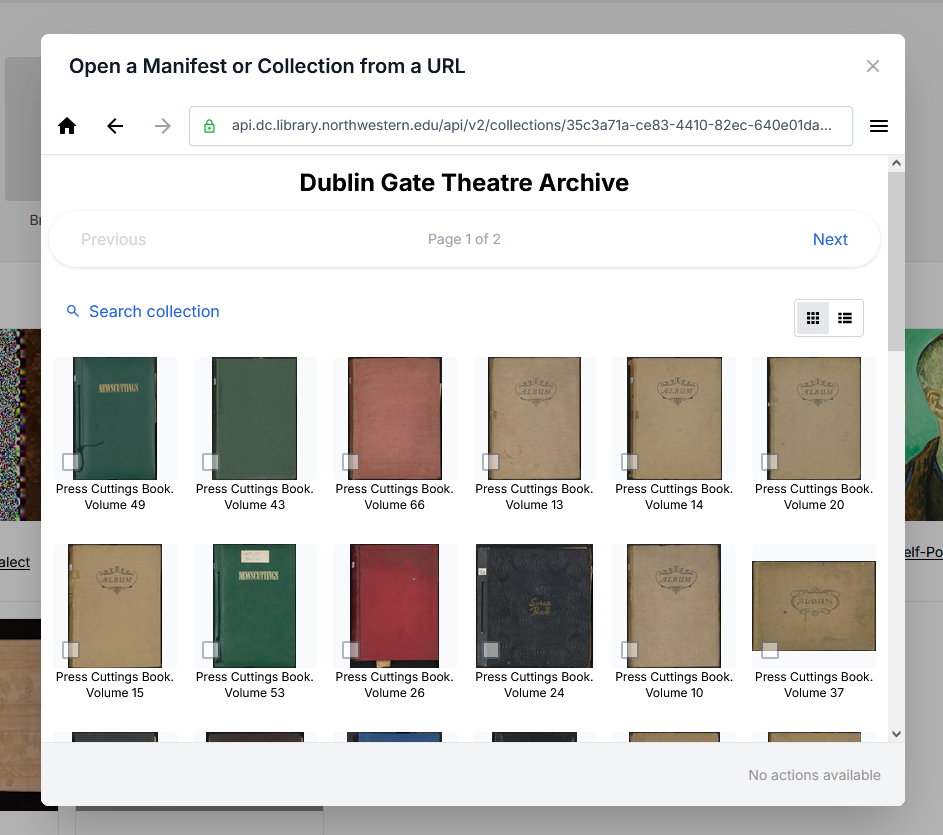Viewport: 943px width, 835px height.
Task: Check the checkbox on Press Cuttings Volume 49
Action: pyautogui.click(x=70, y=462)
